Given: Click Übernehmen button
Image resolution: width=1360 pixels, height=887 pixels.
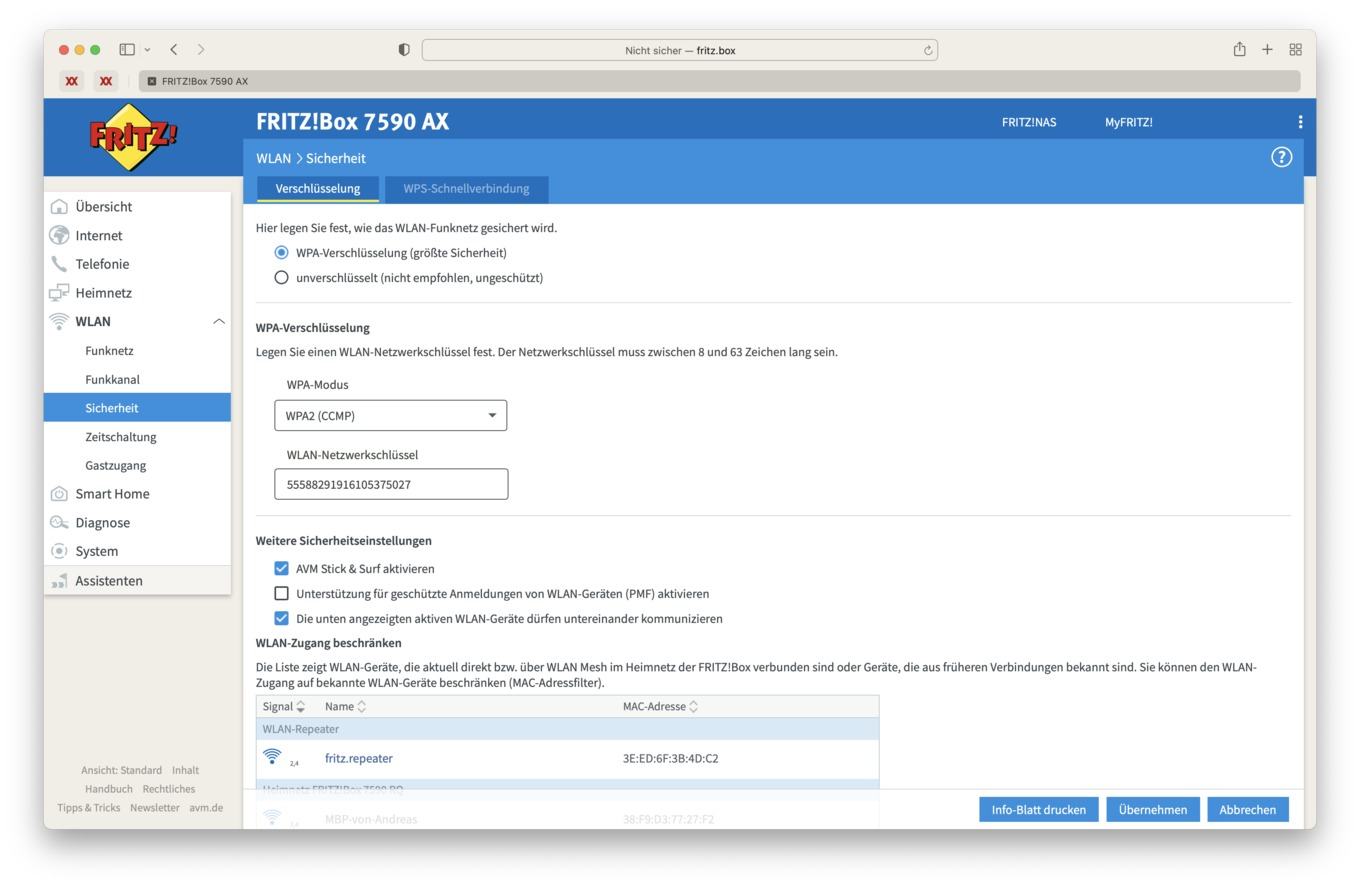Looking at the screenshot, I should [1153, 810].
